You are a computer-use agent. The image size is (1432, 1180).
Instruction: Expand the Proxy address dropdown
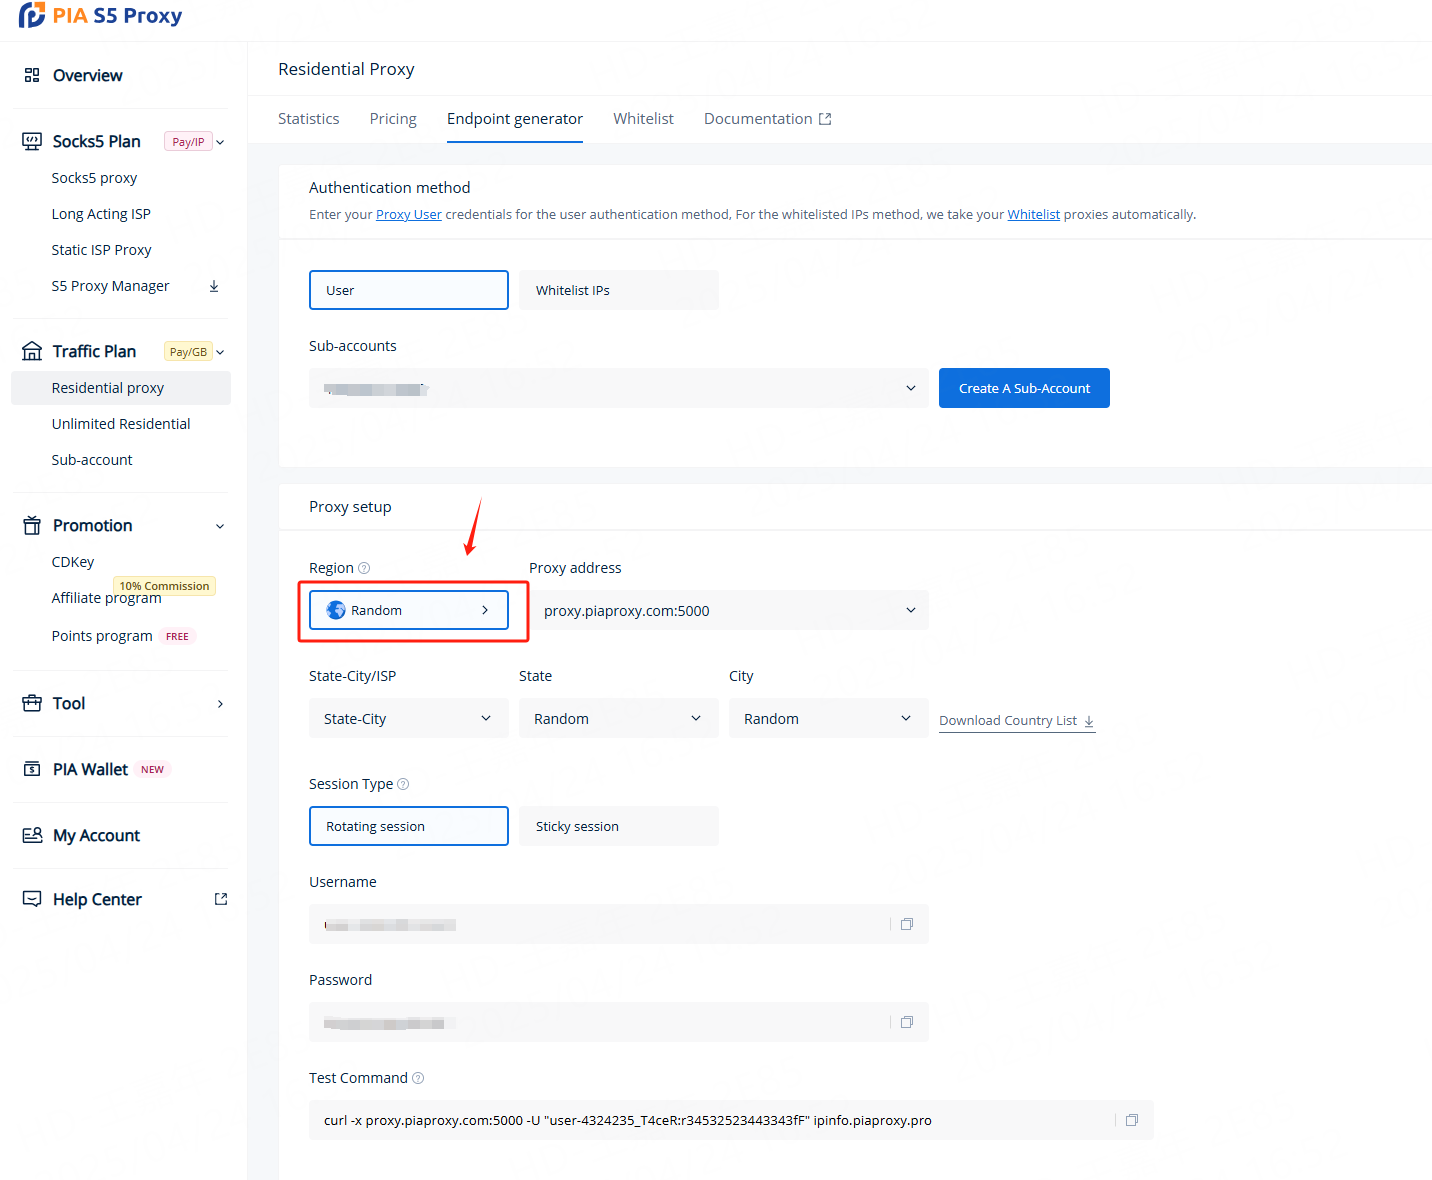[x=728, y=610]
